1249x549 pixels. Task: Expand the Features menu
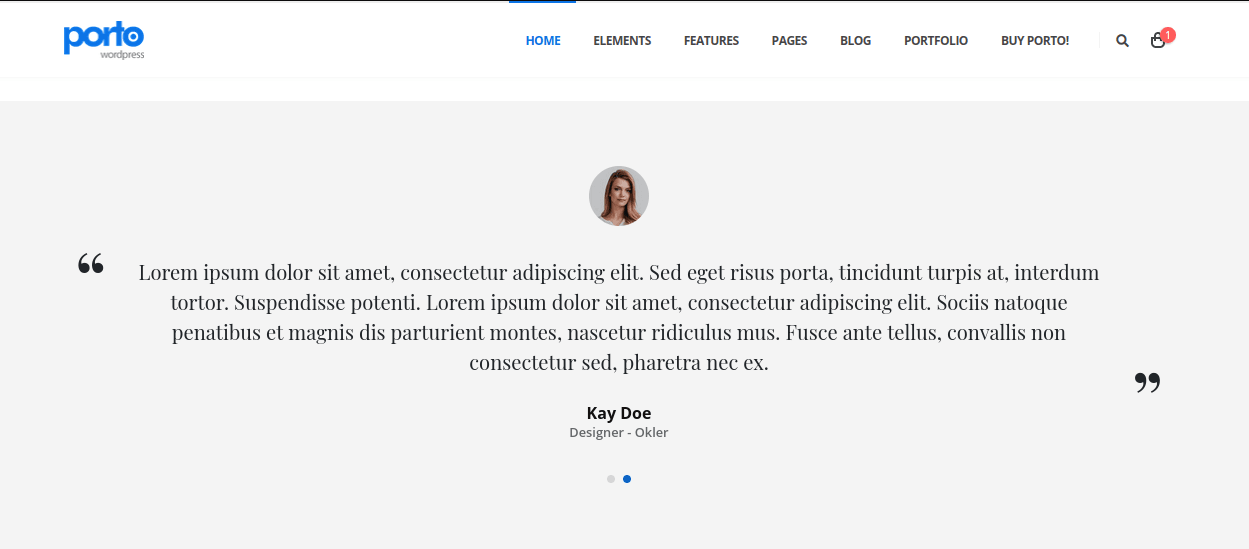pyautogui.click(x=711, y=41)
